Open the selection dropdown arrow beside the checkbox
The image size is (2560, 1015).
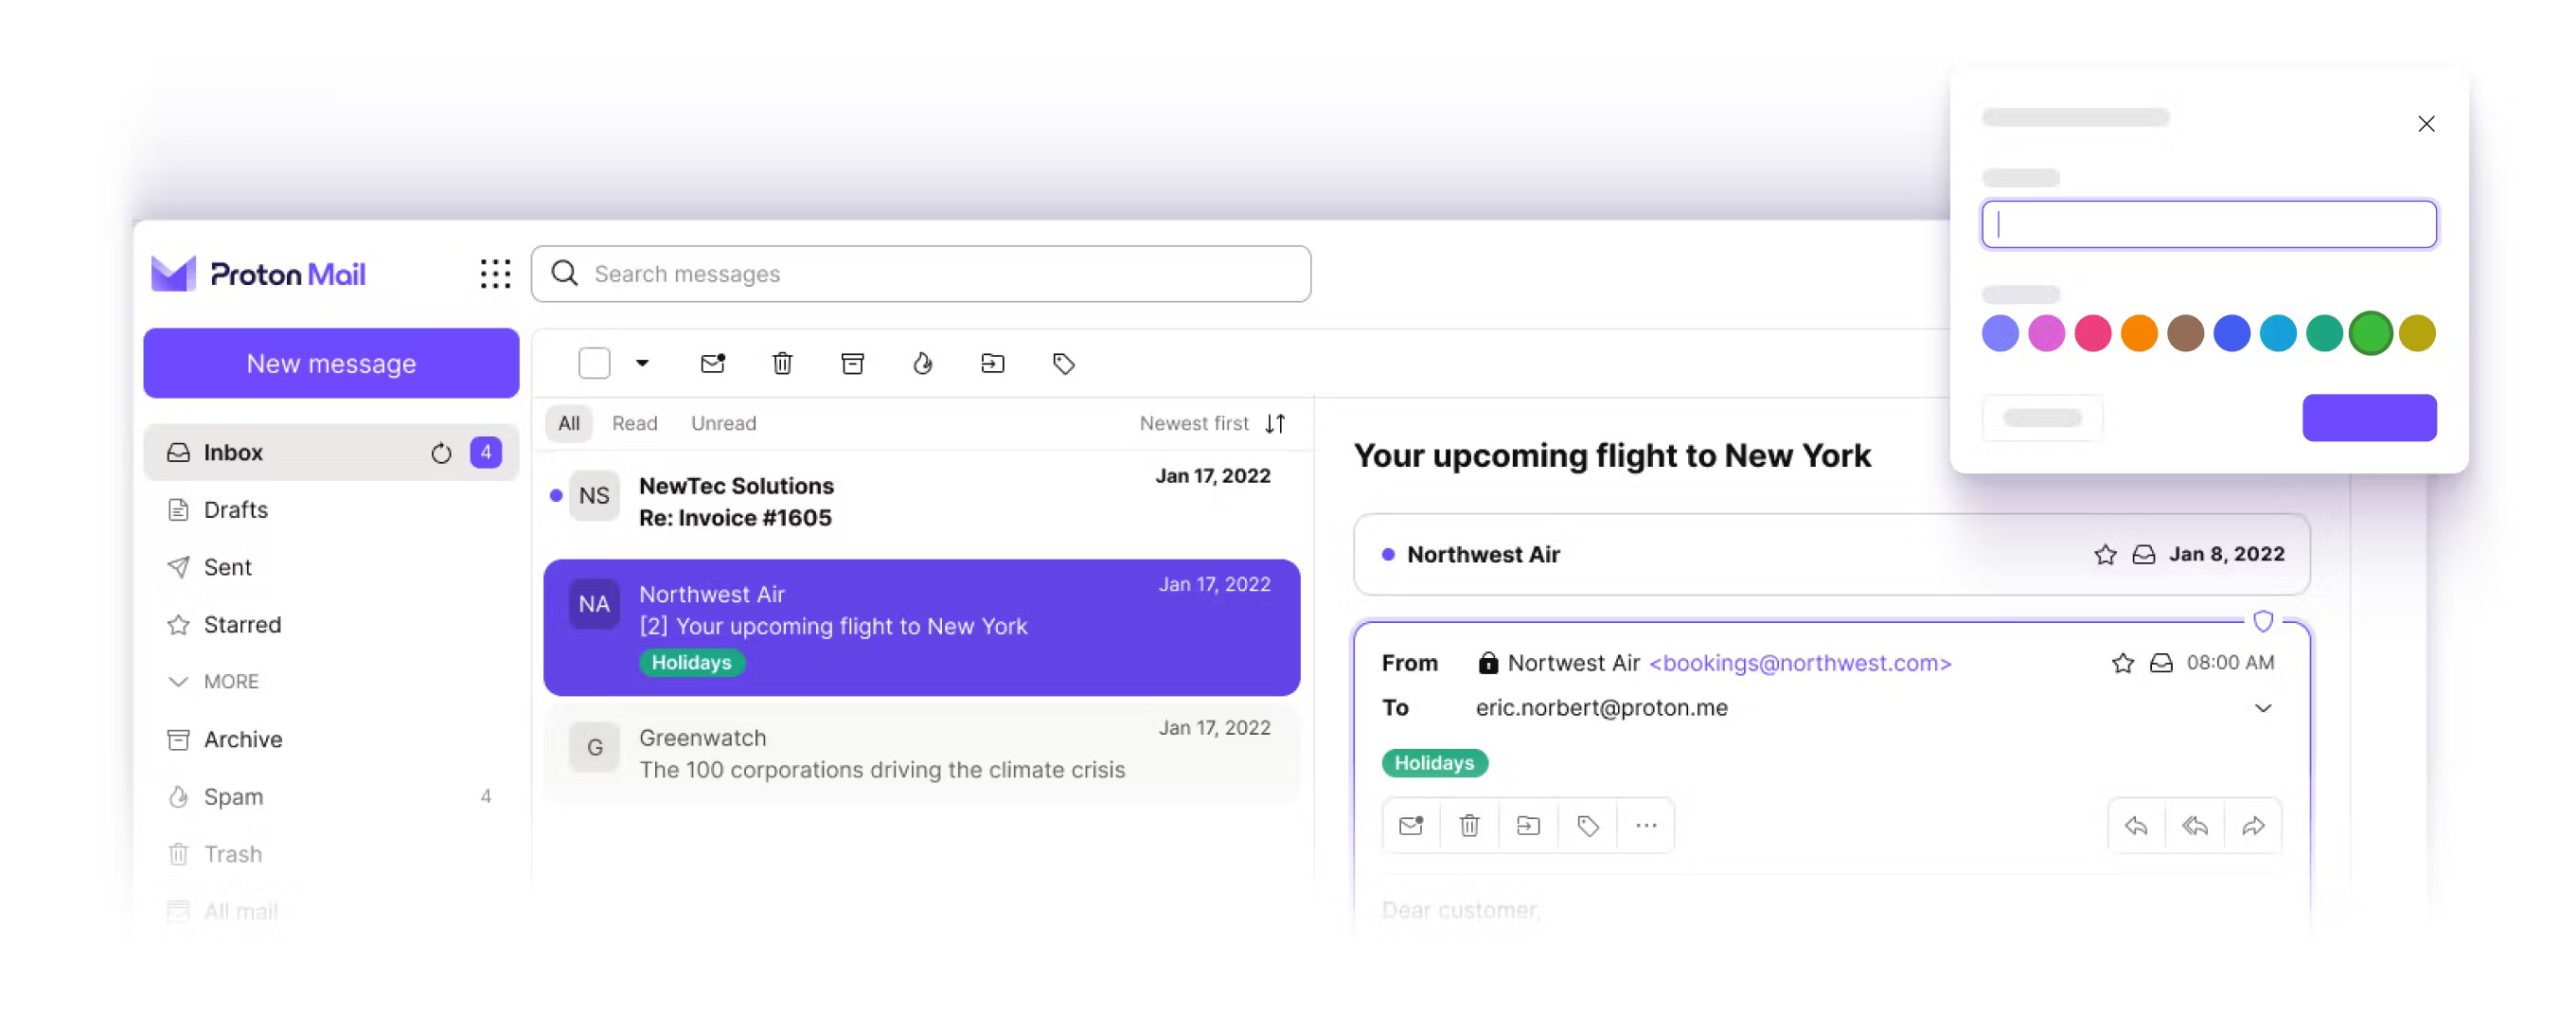click(642, 363)
